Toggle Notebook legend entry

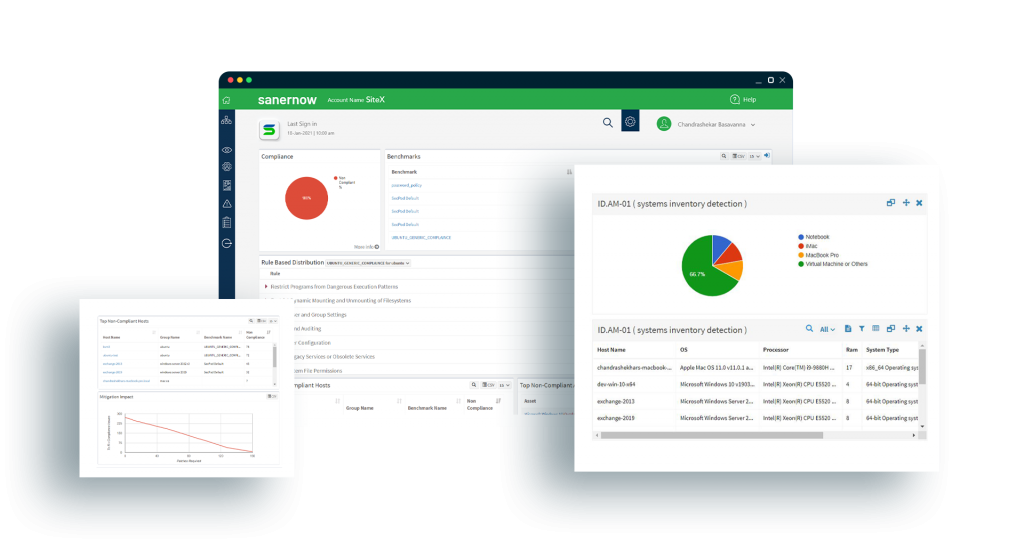tap(813, 237)
